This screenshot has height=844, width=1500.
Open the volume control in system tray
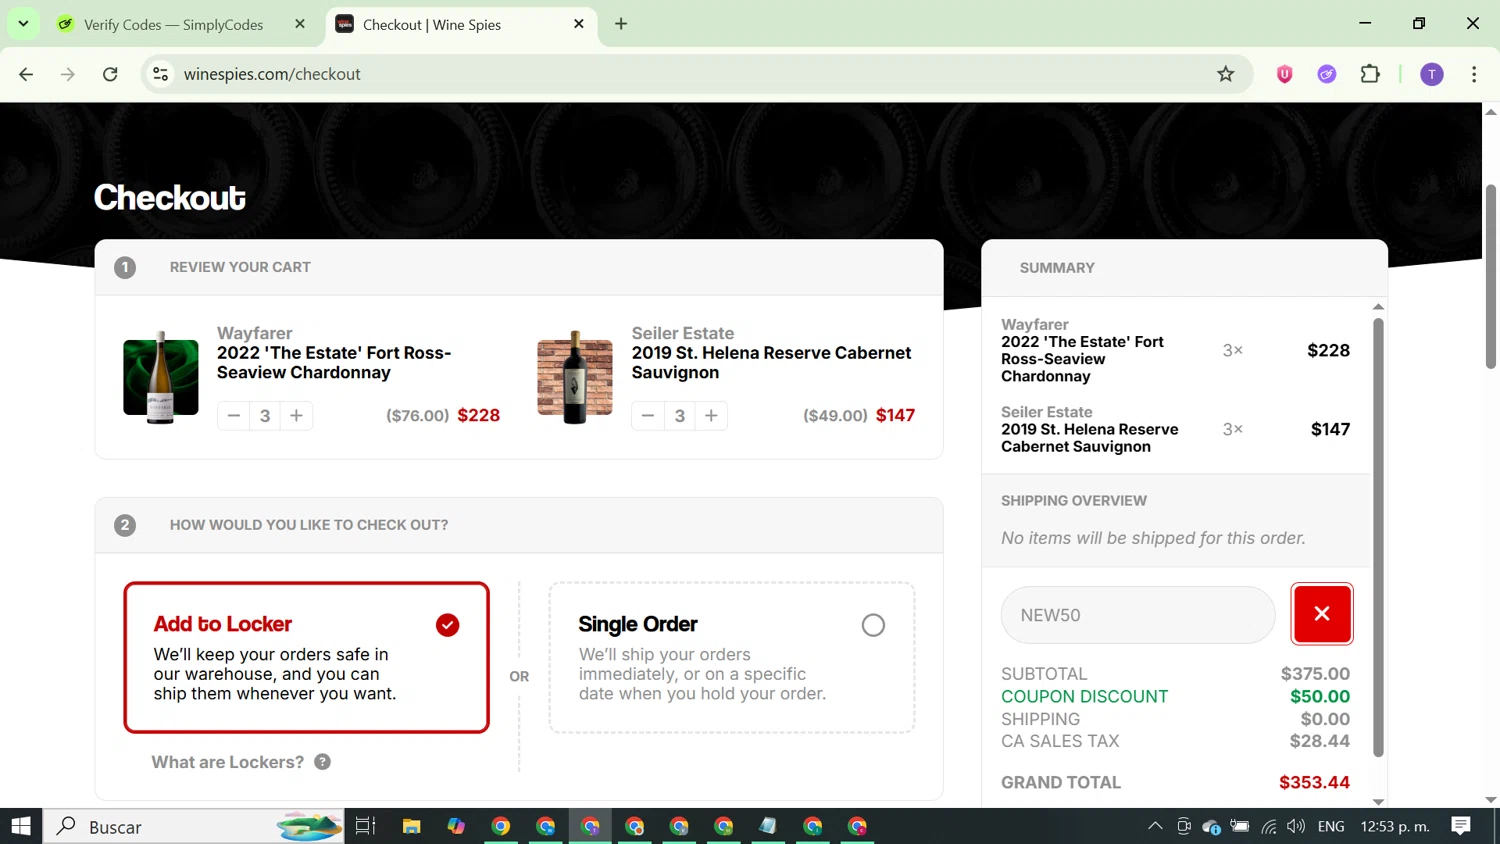click(1296, 826)
